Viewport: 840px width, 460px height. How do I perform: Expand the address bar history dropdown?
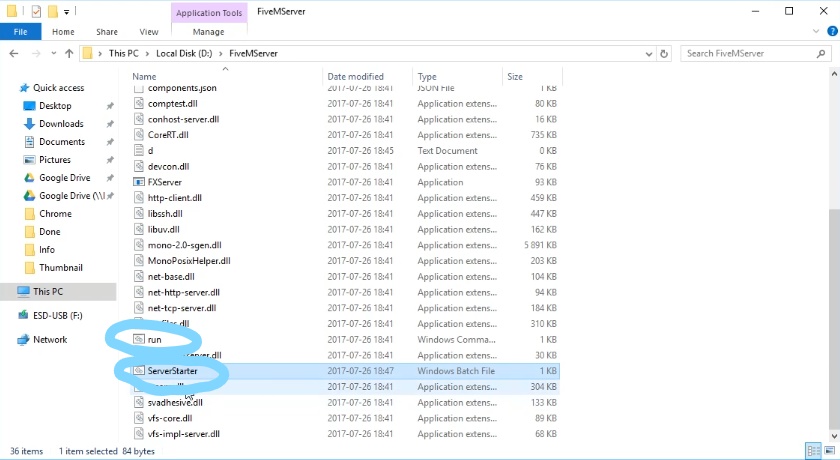pos(649,54)
